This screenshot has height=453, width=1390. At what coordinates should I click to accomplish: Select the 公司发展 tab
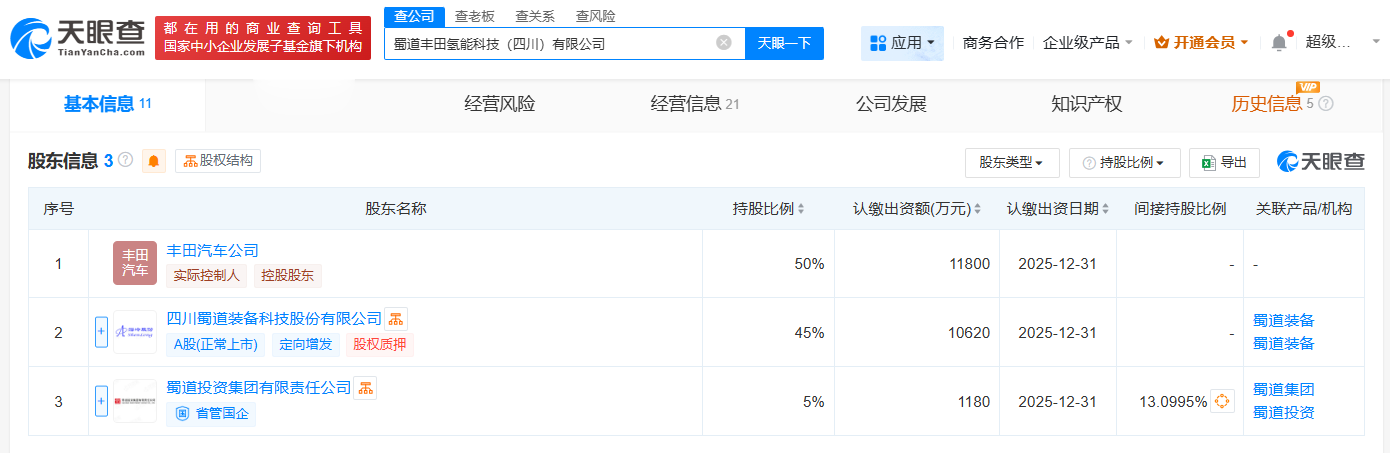tap(892, 104)
